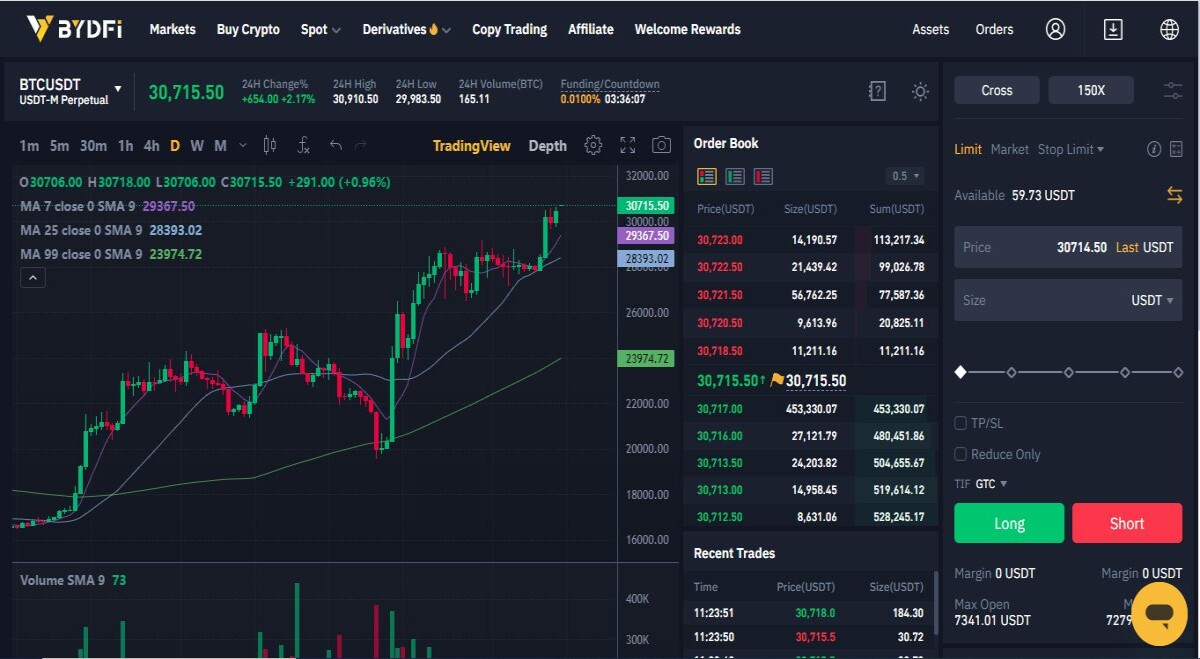Expand the Derivatives menu dropdown
The image size is (1200, 659).
[x=406, y=29]
